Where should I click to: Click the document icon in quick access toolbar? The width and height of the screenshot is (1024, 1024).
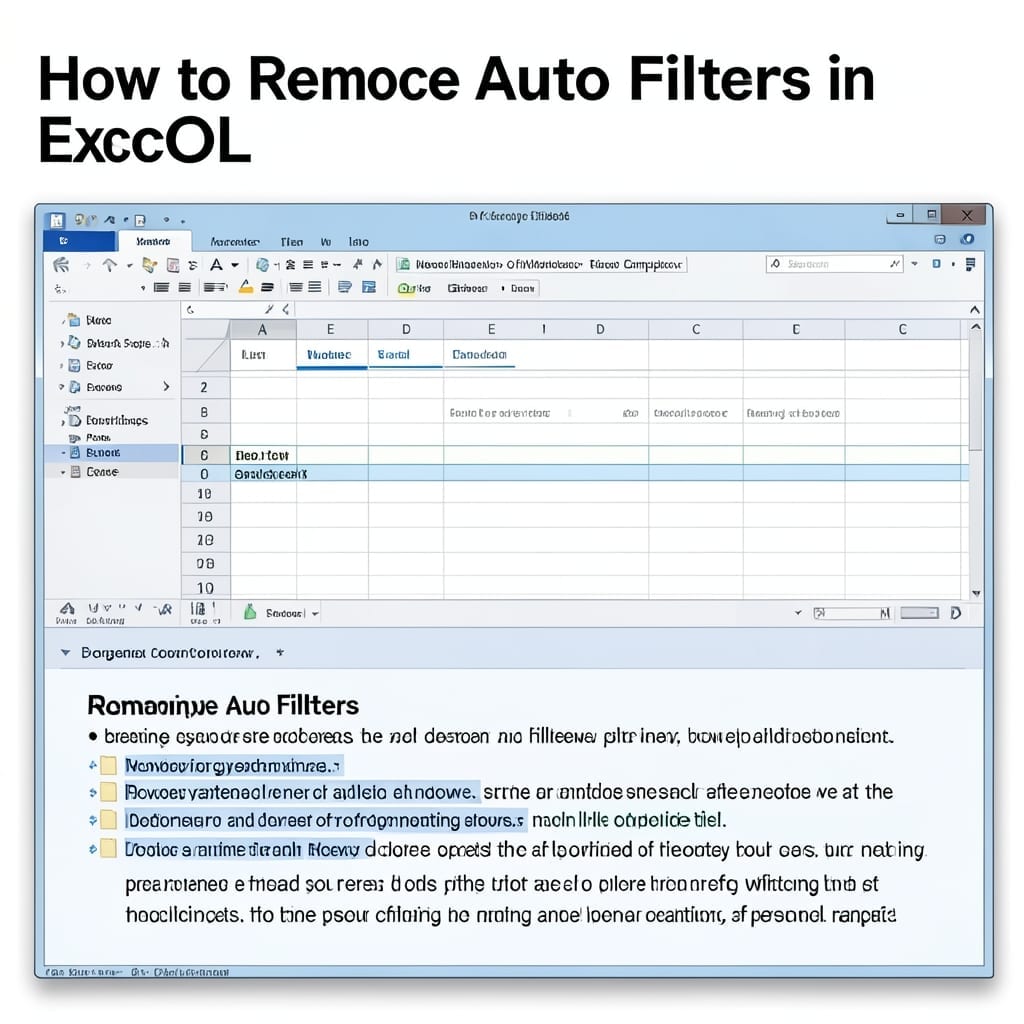pyautogui.click(x=140, y=220)
